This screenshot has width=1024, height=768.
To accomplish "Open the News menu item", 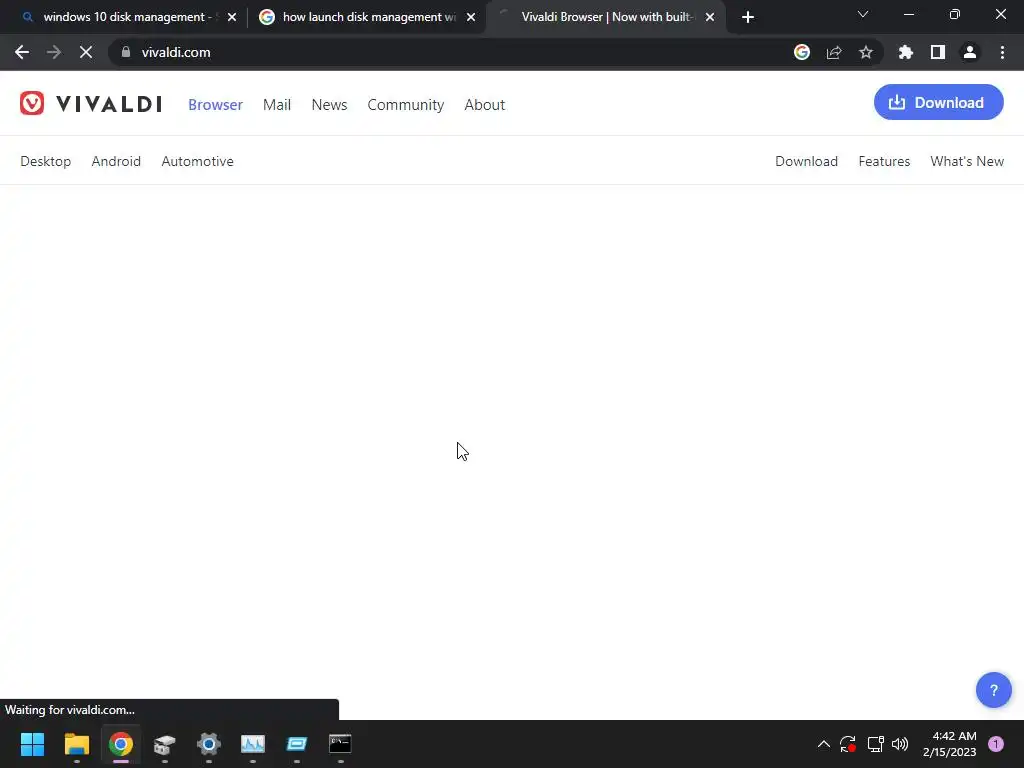I will [x=329, y=104].
